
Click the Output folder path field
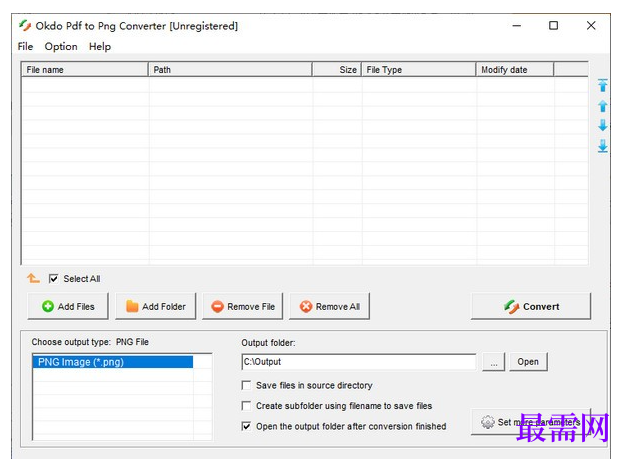point(359,362)
